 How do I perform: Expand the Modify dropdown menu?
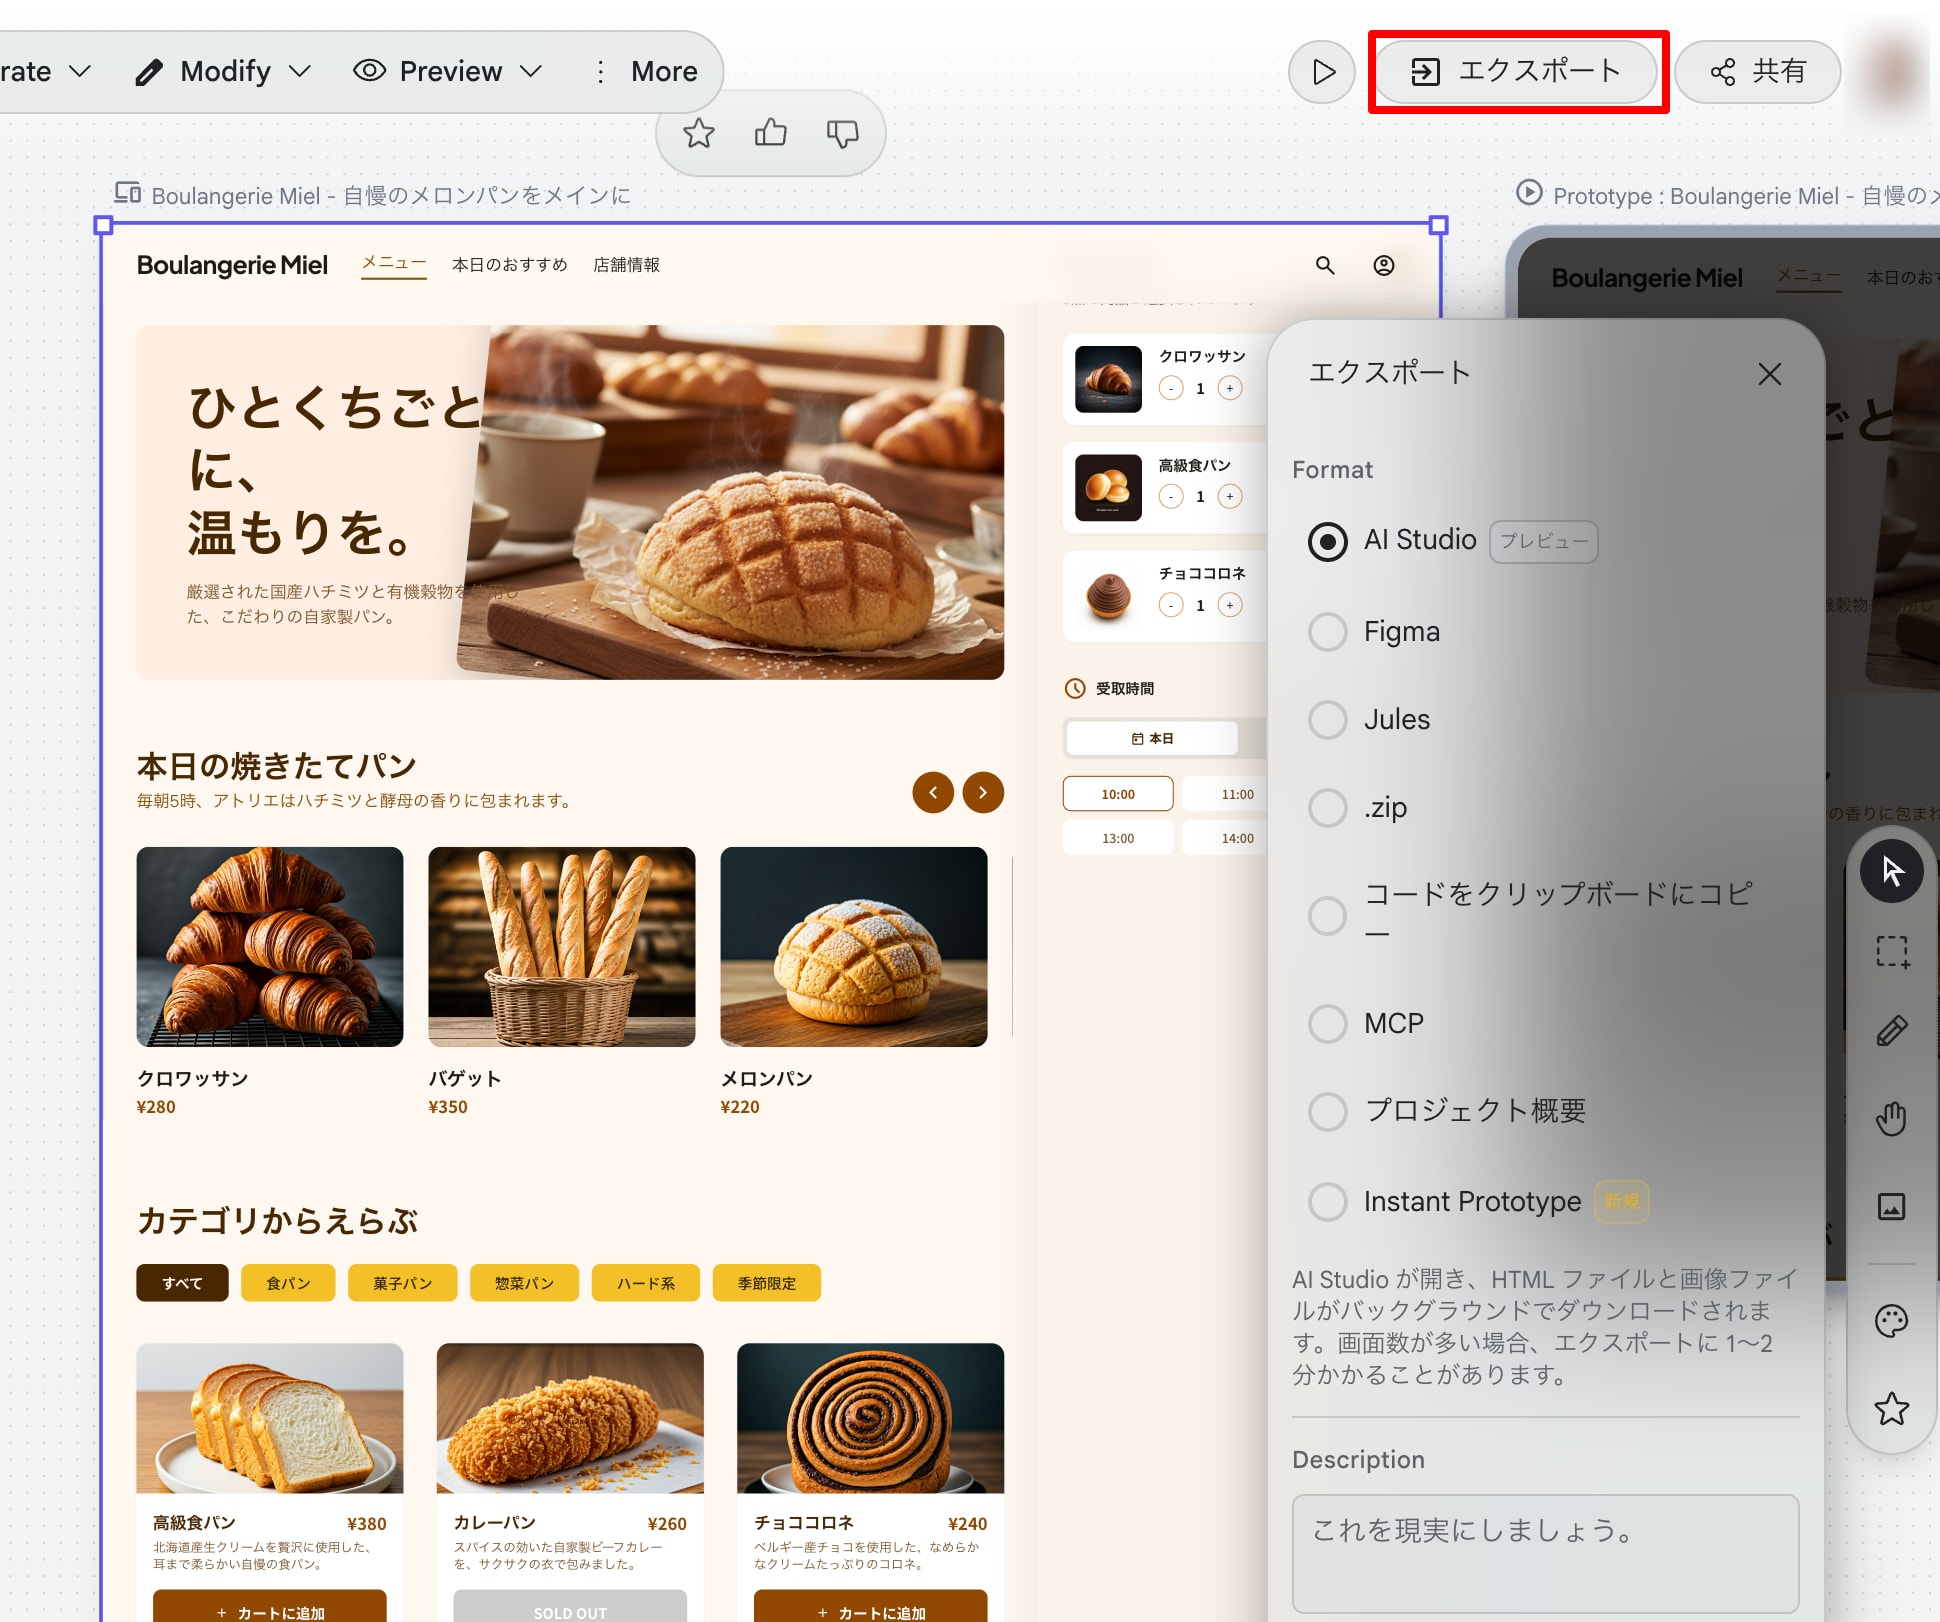[x=224, y=71]
